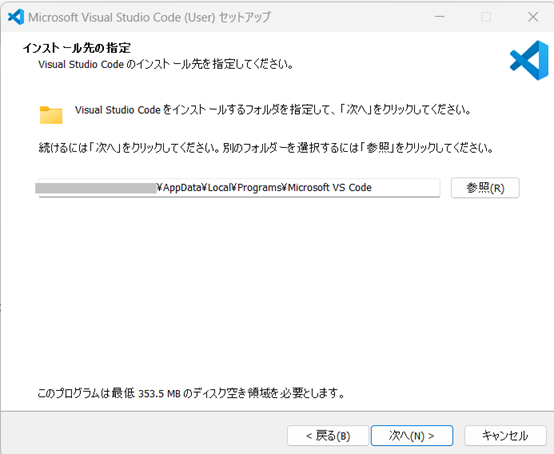Click the 参照(R) browse button
This screenshot has width=554, height=454.
pos(485,188)
